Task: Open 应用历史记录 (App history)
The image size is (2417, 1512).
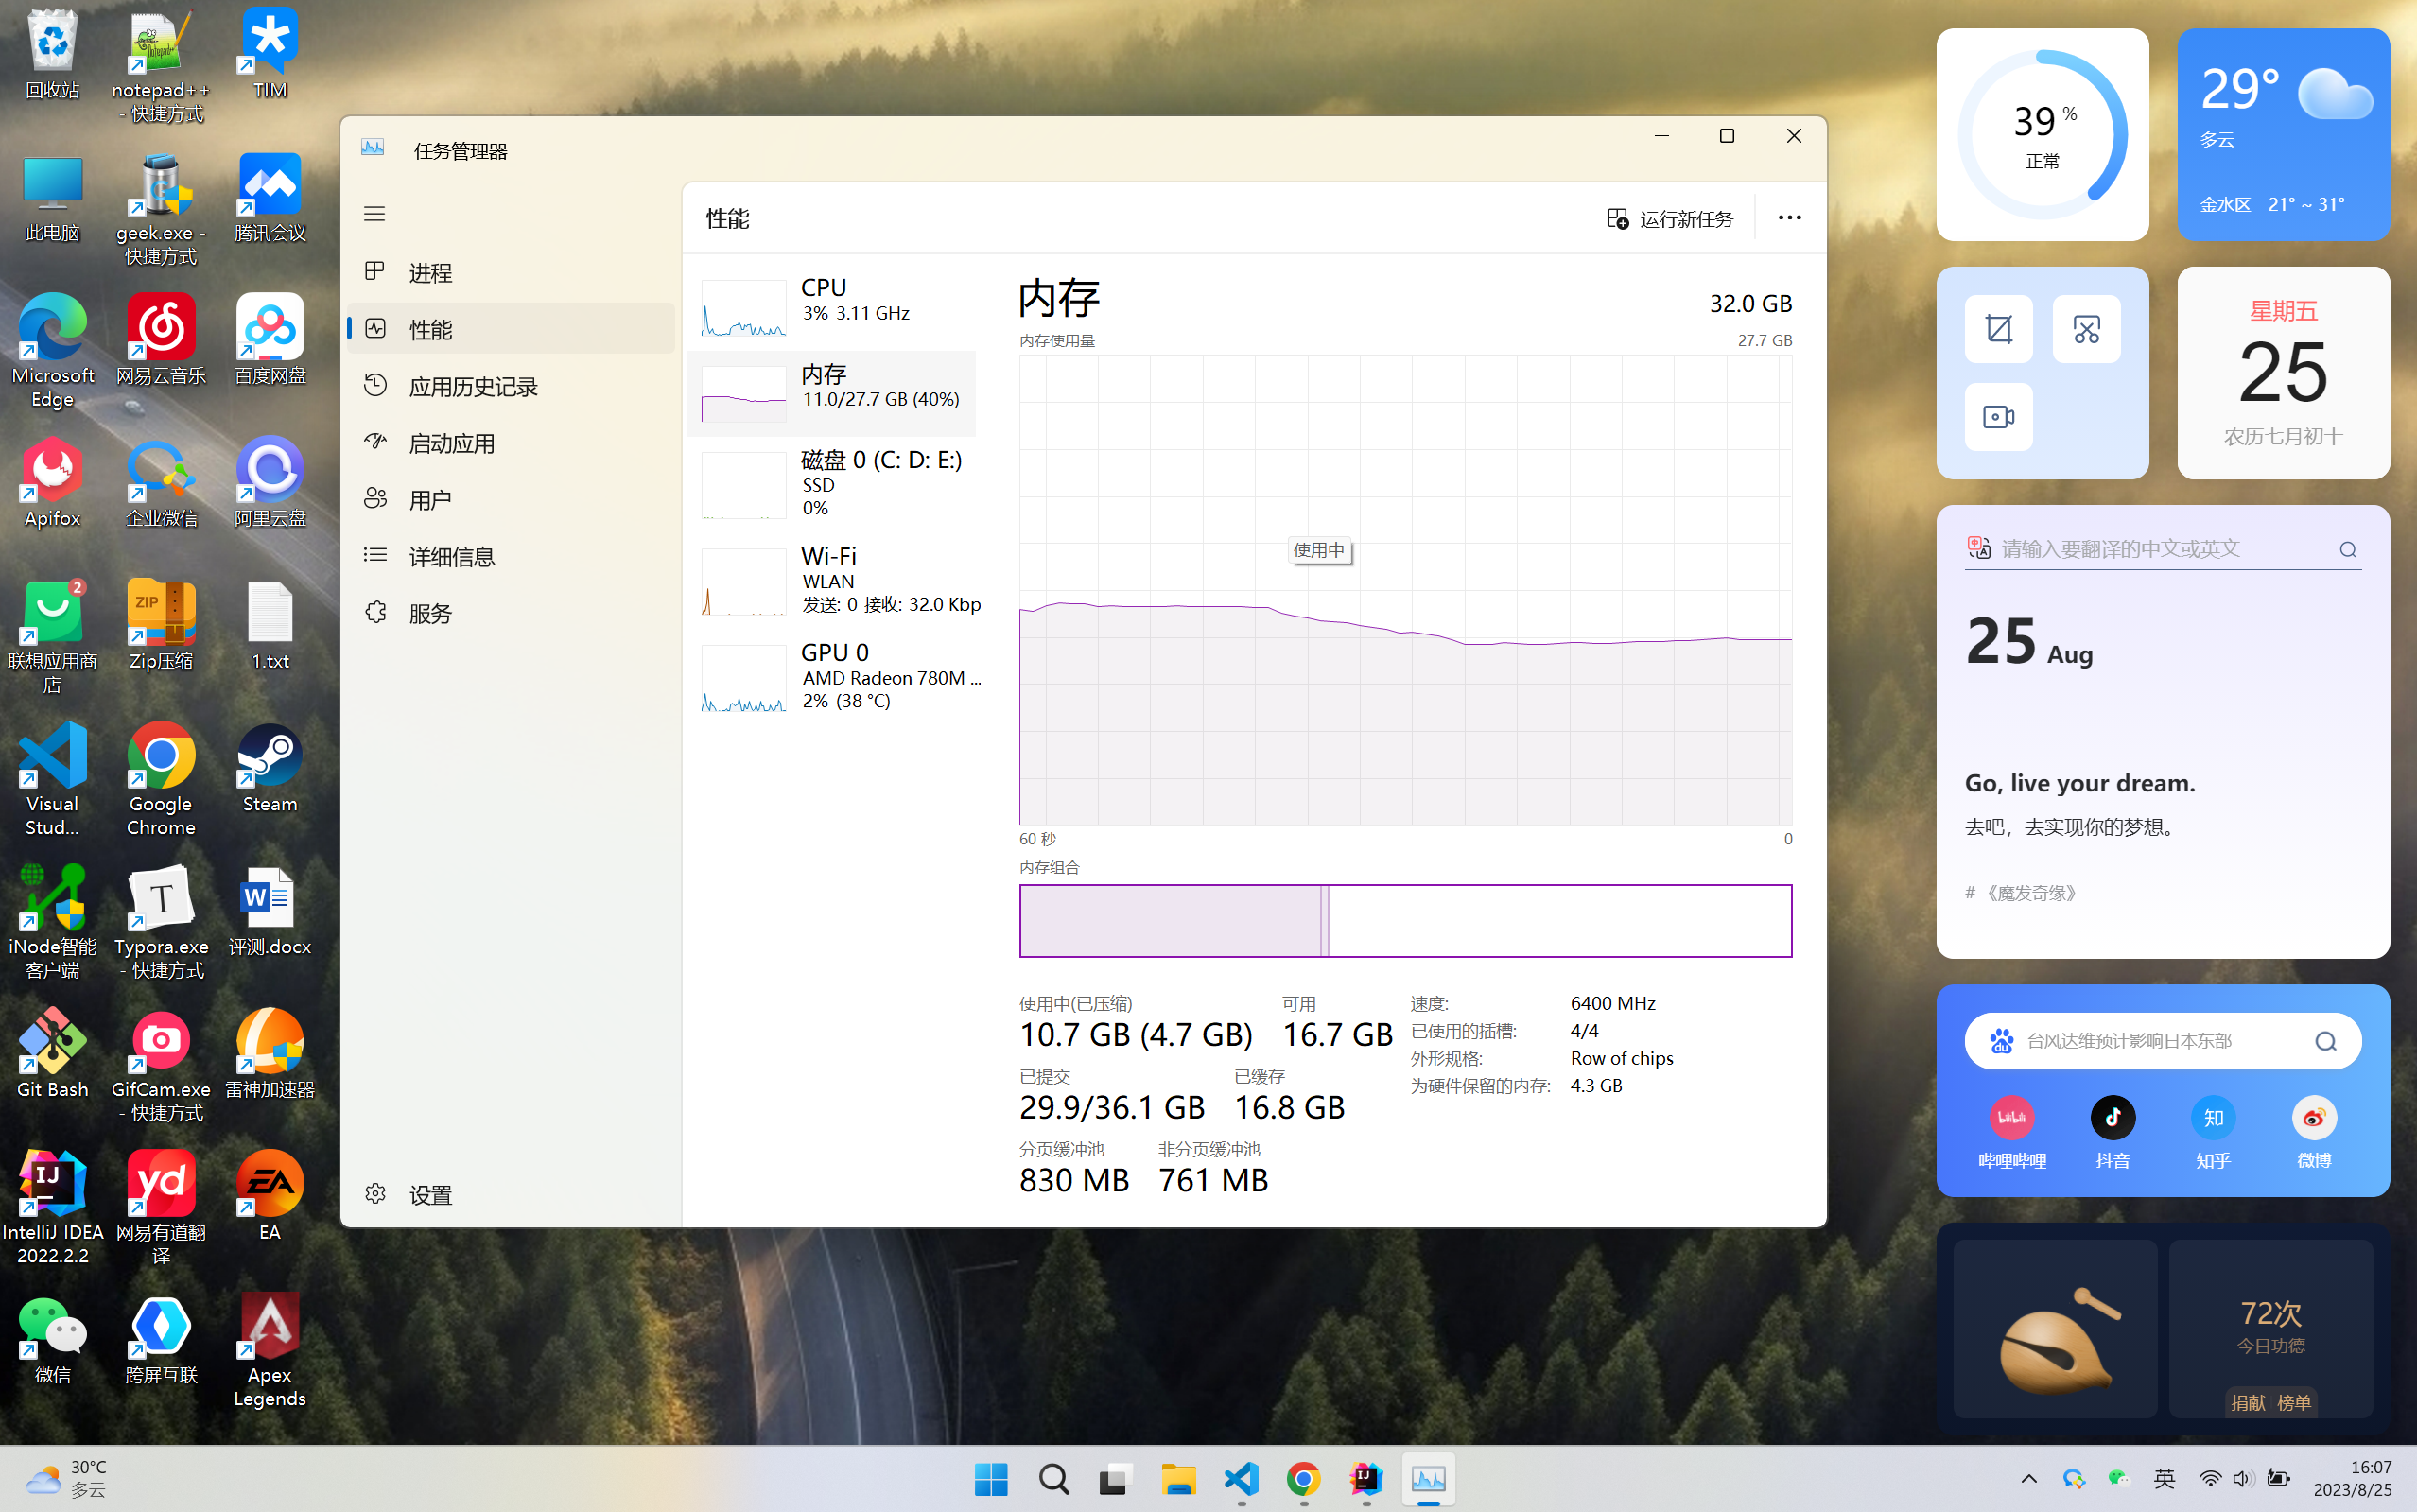Action: (x=511, y=386)
